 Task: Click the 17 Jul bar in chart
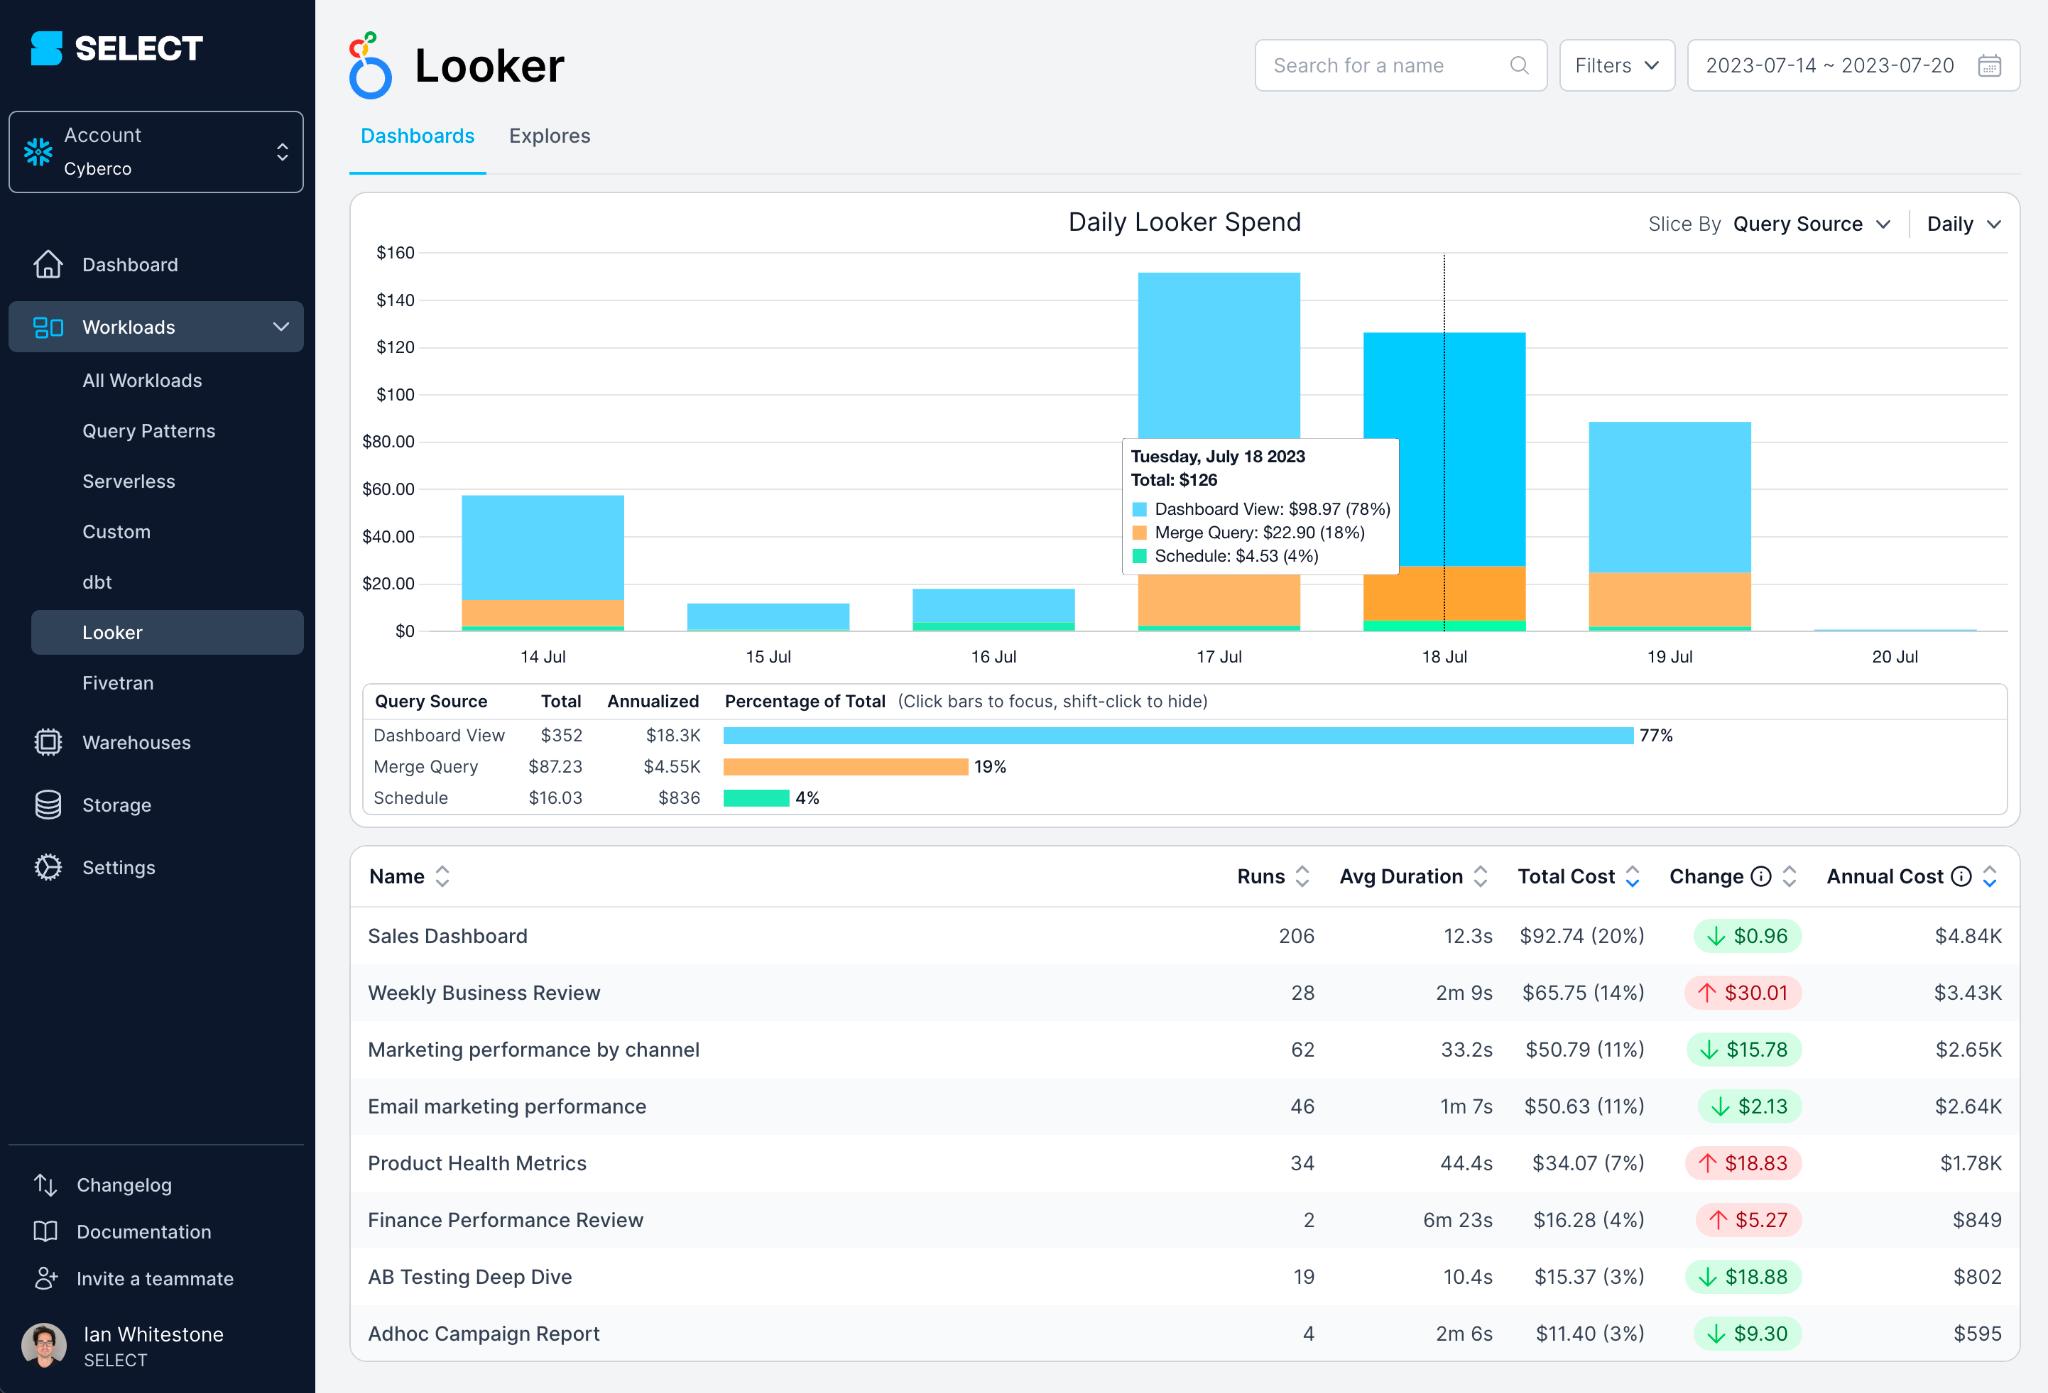(1219, 356)
